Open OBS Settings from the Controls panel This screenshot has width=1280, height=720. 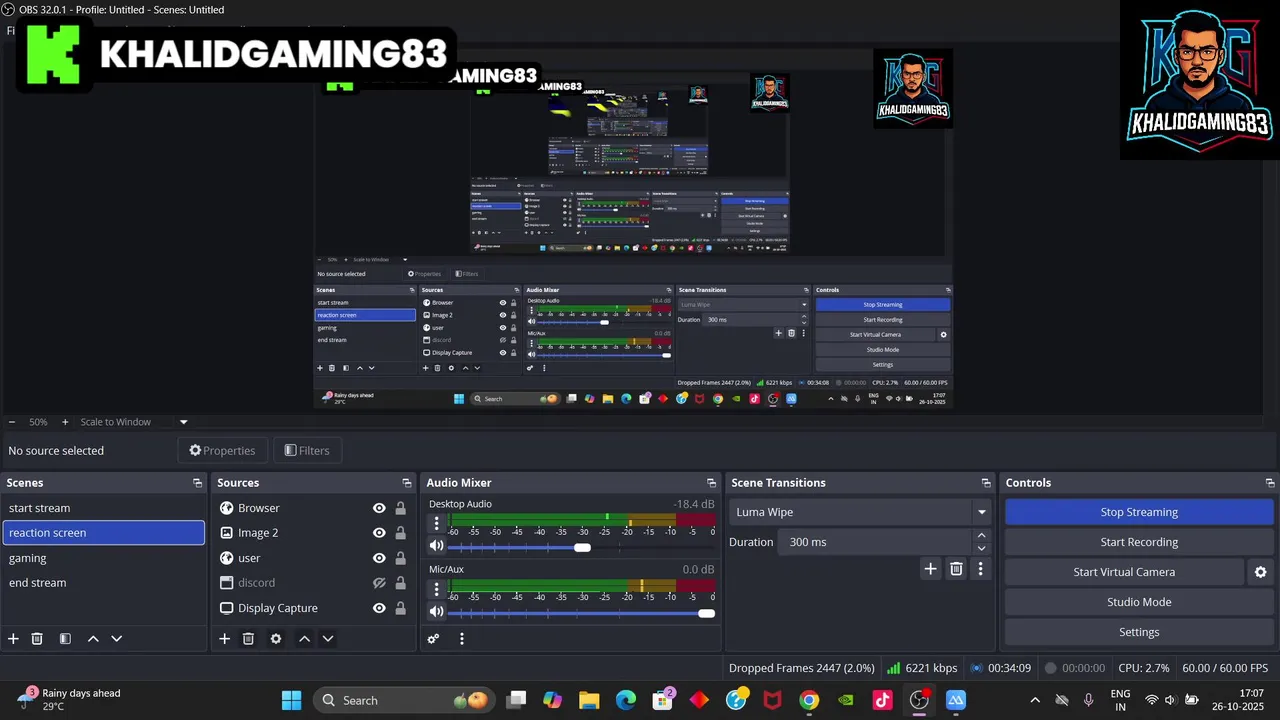1139,632
